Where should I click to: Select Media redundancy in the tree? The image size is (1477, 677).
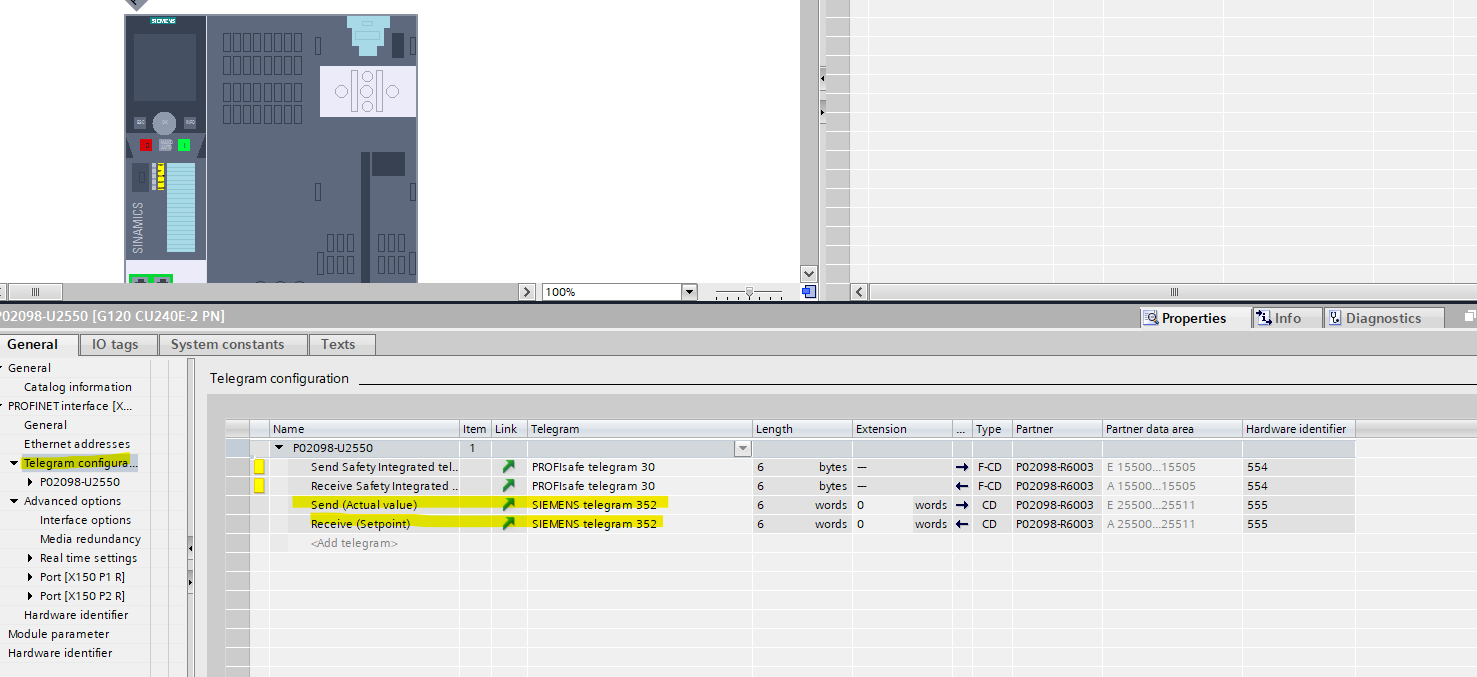coord(90,539)
